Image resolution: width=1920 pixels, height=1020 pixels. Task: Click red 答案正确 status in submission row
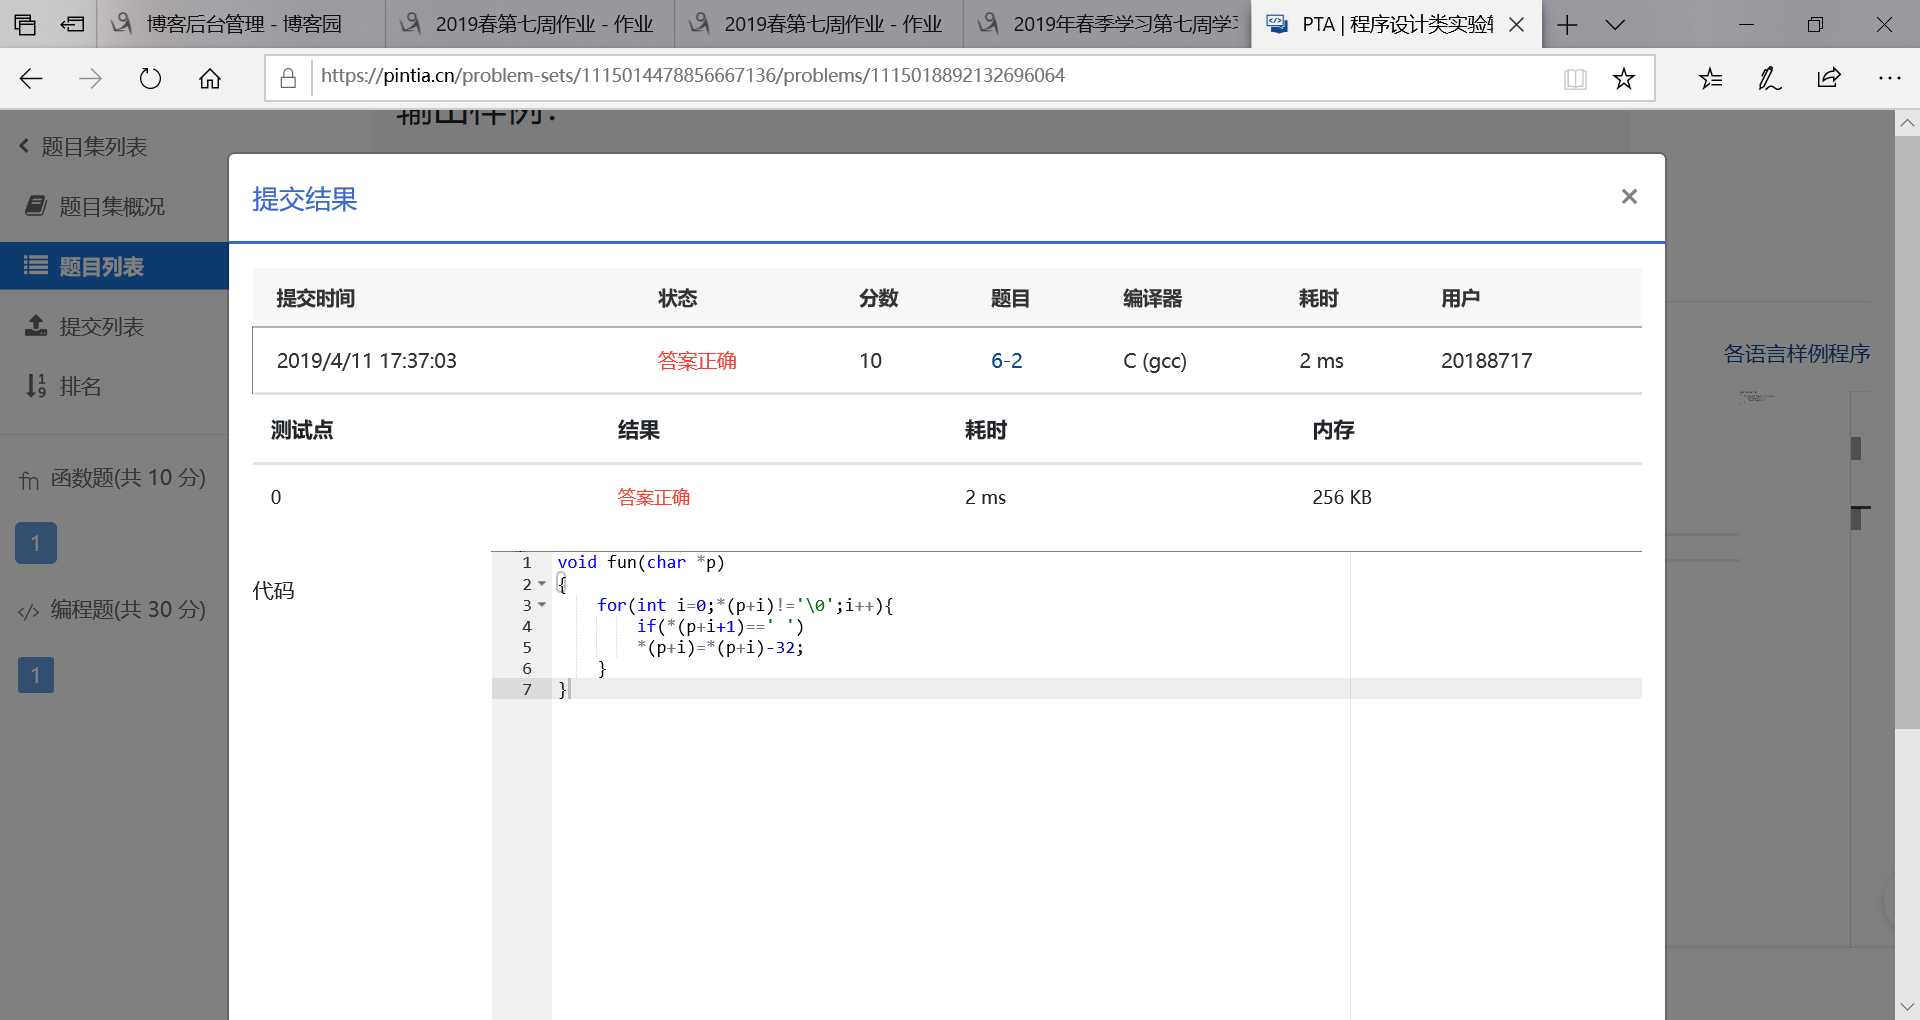(x=697, y=360)
